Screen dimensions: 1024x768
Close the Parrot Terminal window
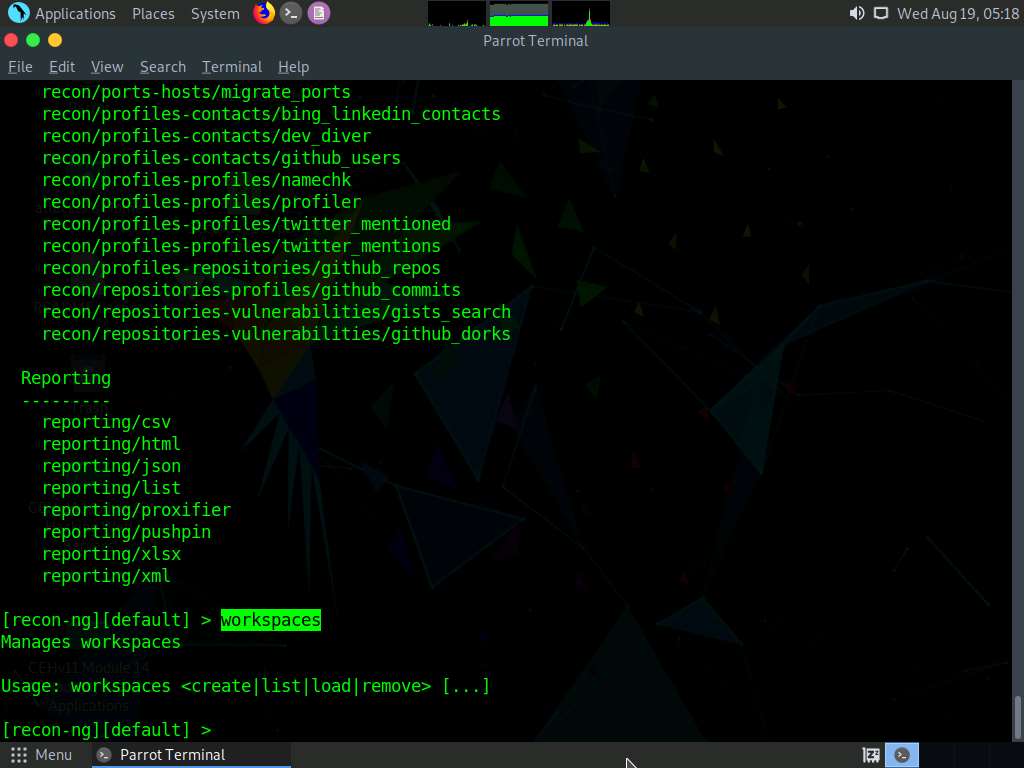pyautogui.click(x=11, y=40)
